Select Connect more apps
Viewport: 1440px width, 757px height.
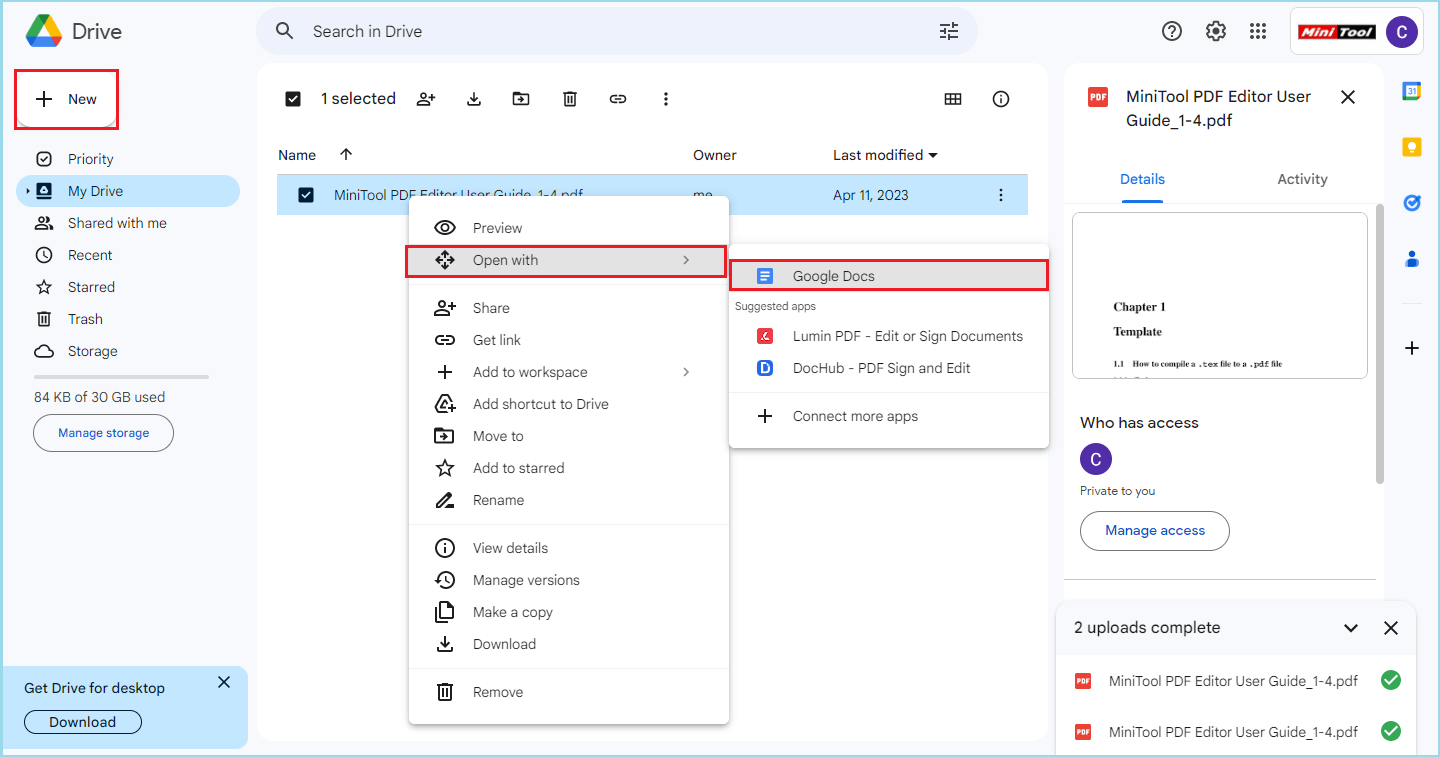pyautogui.click(x=888, y=416)
